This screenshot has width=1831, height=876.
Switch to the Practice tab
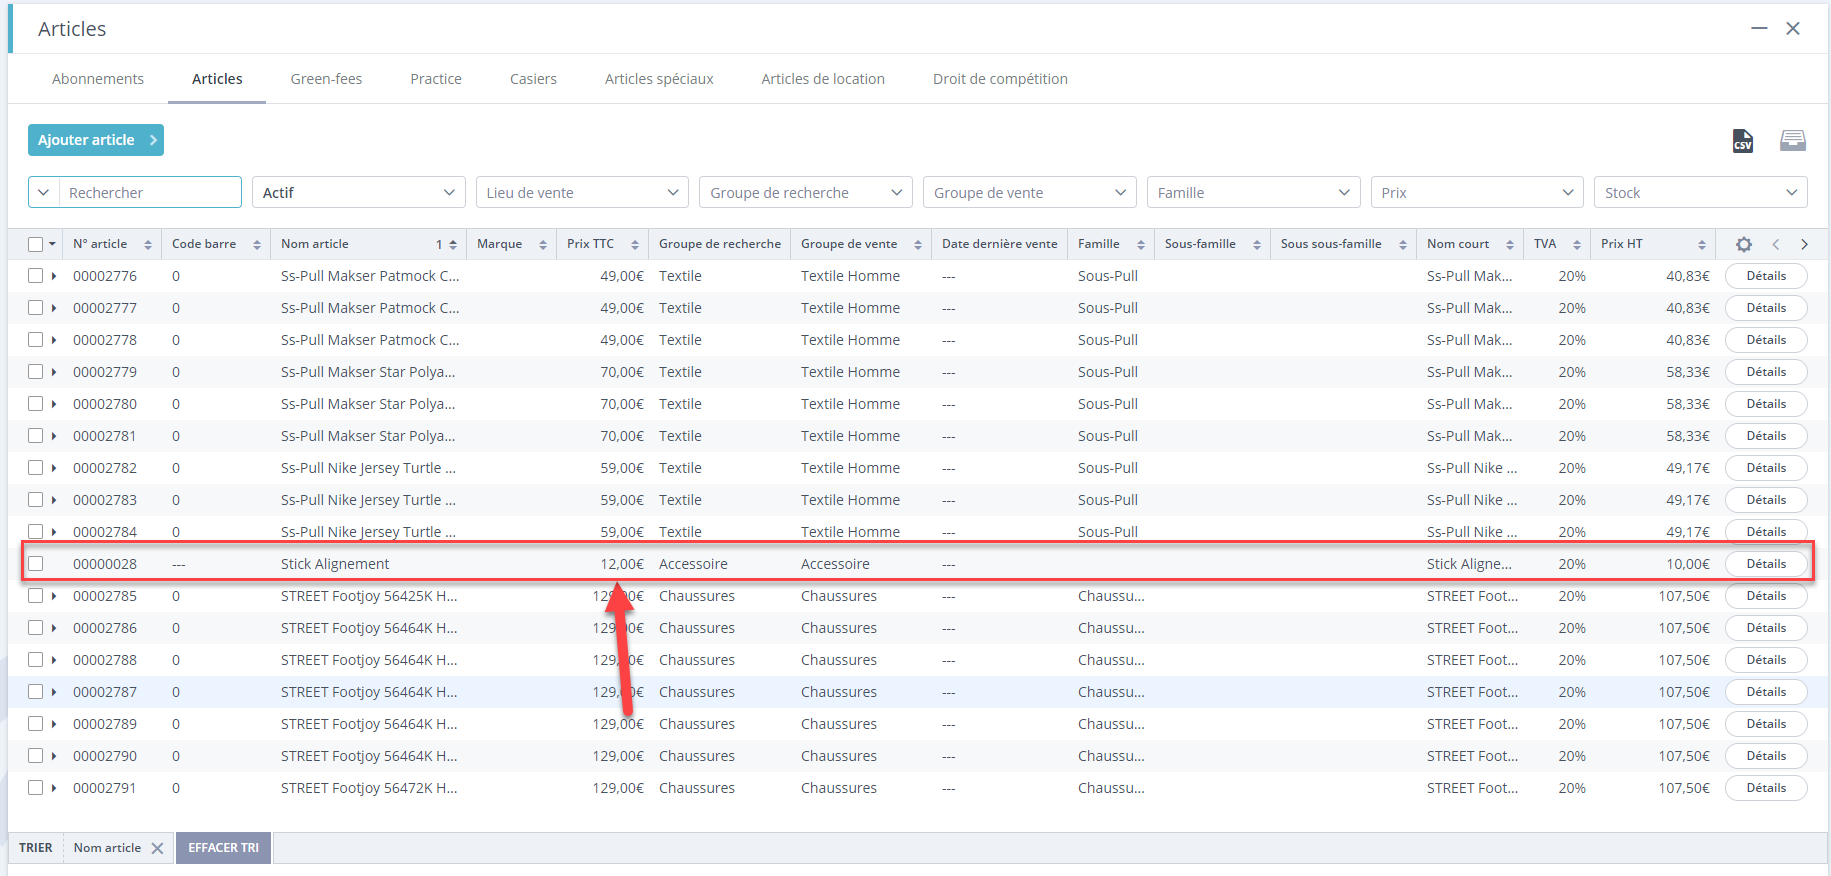(436, 79)
